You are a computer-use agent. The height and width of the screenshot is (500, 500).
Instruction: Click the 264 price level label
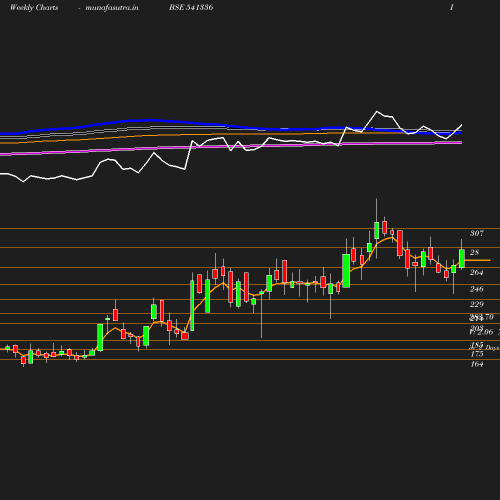click(x=477, y=272)
